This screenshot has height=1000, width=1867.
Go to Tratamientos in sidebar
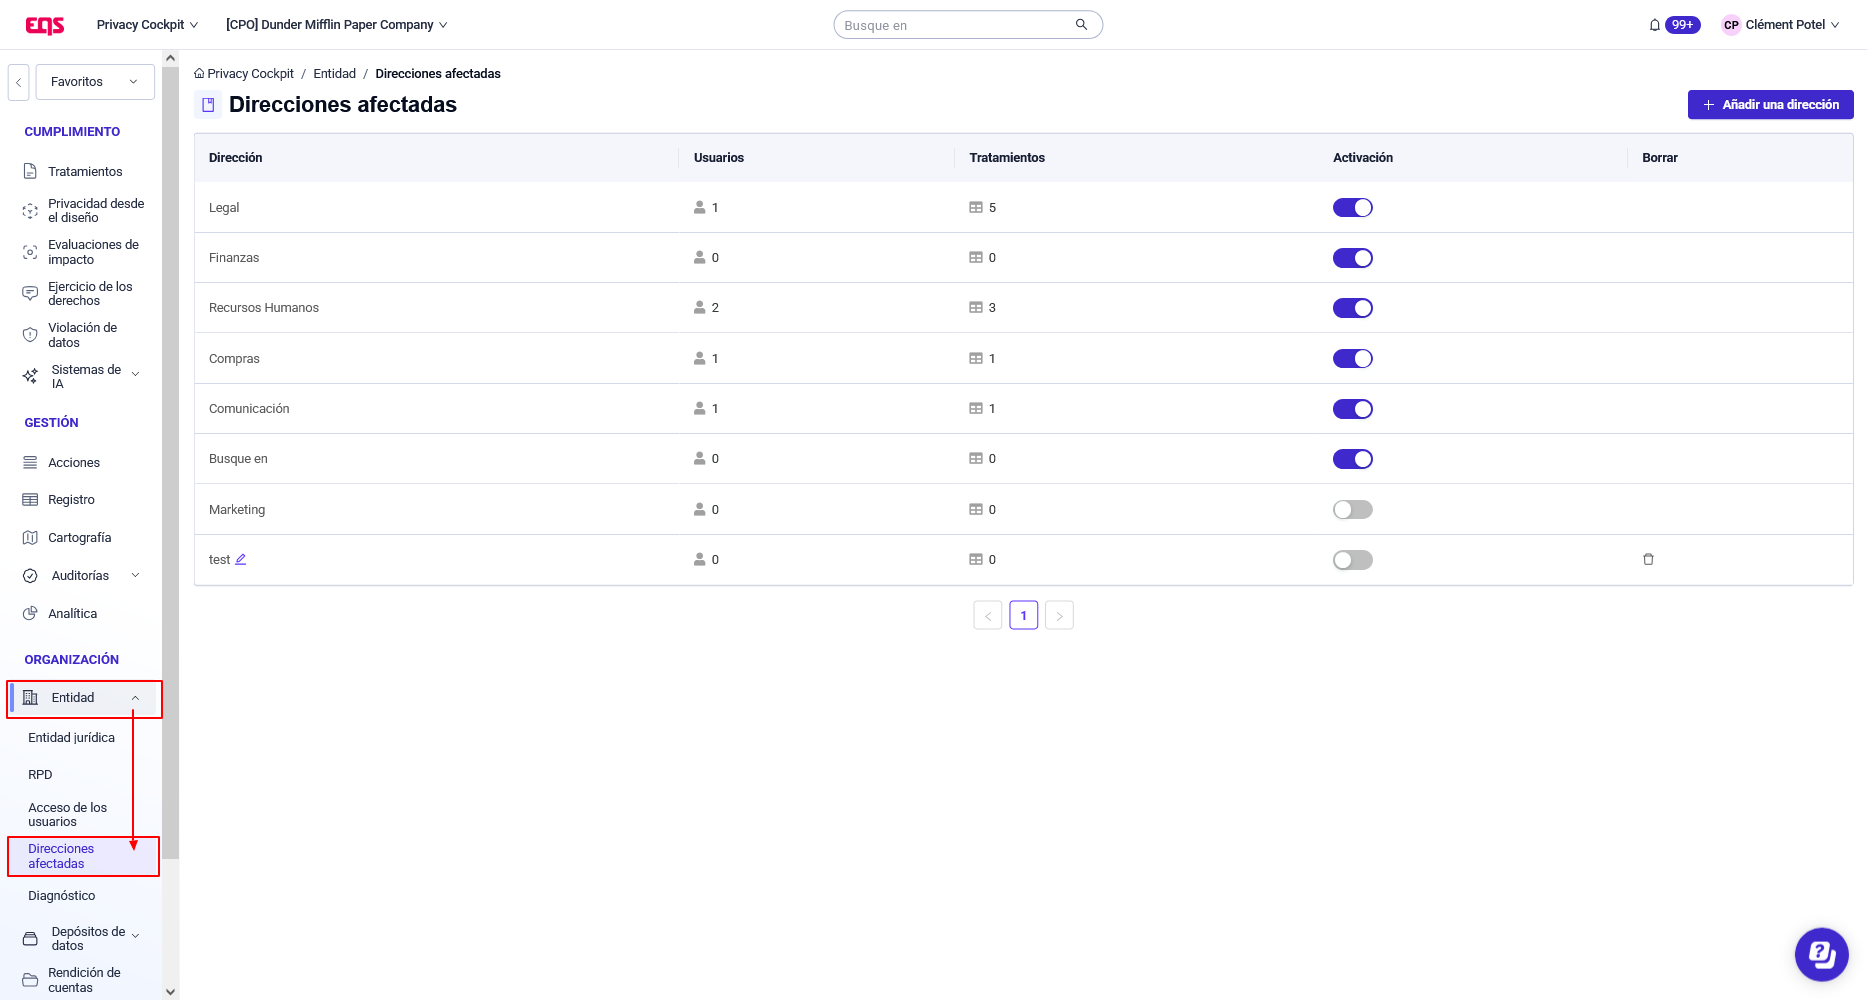coord(85,172)
